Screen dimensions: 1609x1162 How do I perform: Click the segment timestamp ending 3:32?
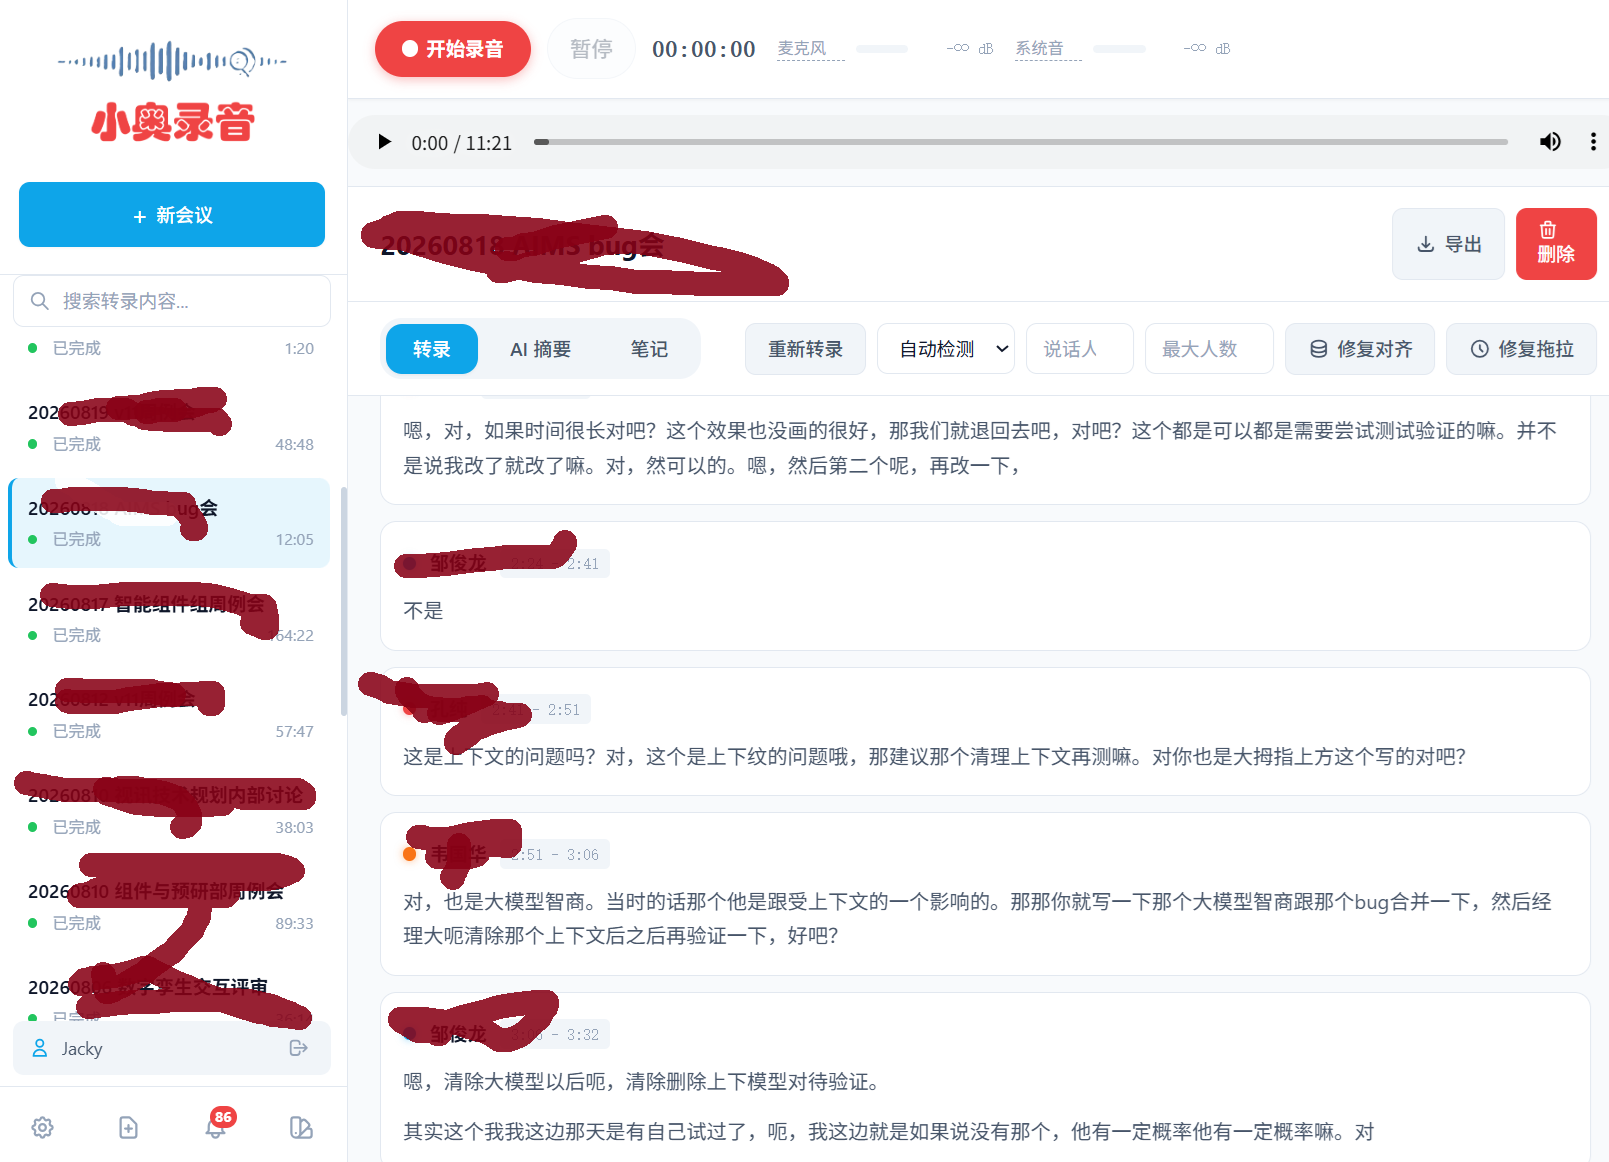point(556,1035)
